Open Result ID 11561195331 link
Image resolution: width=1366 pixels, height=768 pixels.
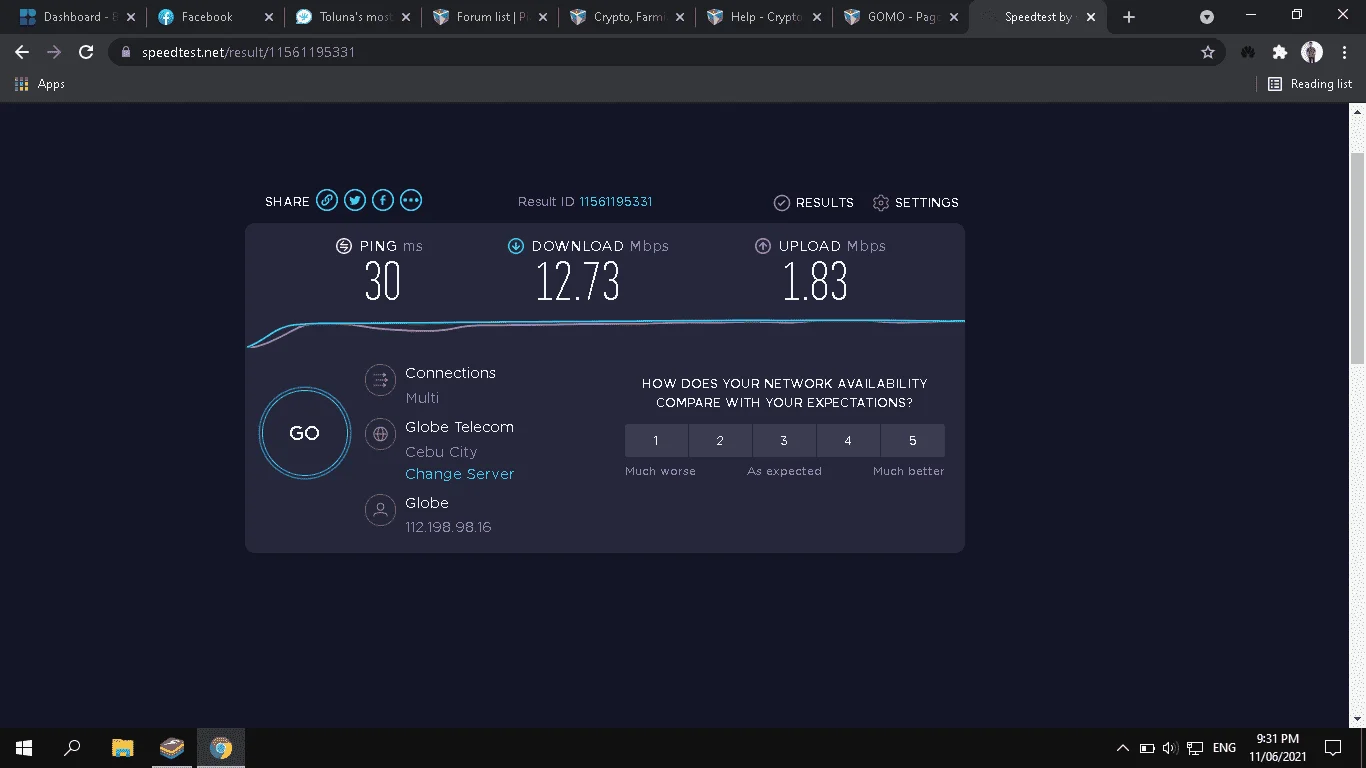[616, 202]
